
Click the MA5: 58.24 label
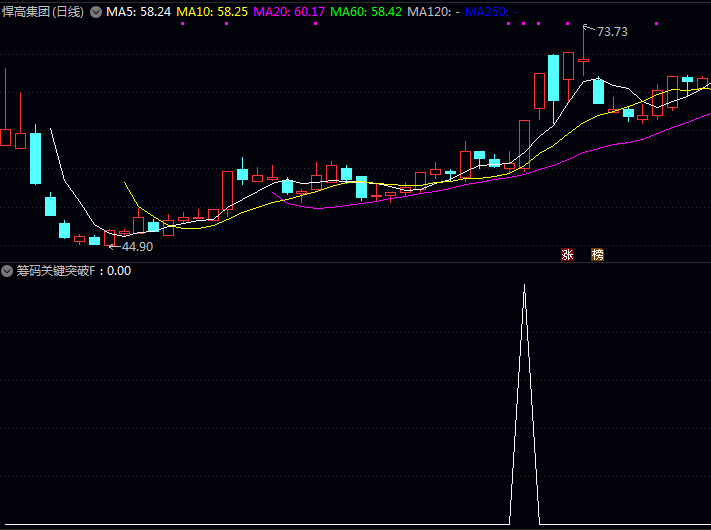(138, 12)
